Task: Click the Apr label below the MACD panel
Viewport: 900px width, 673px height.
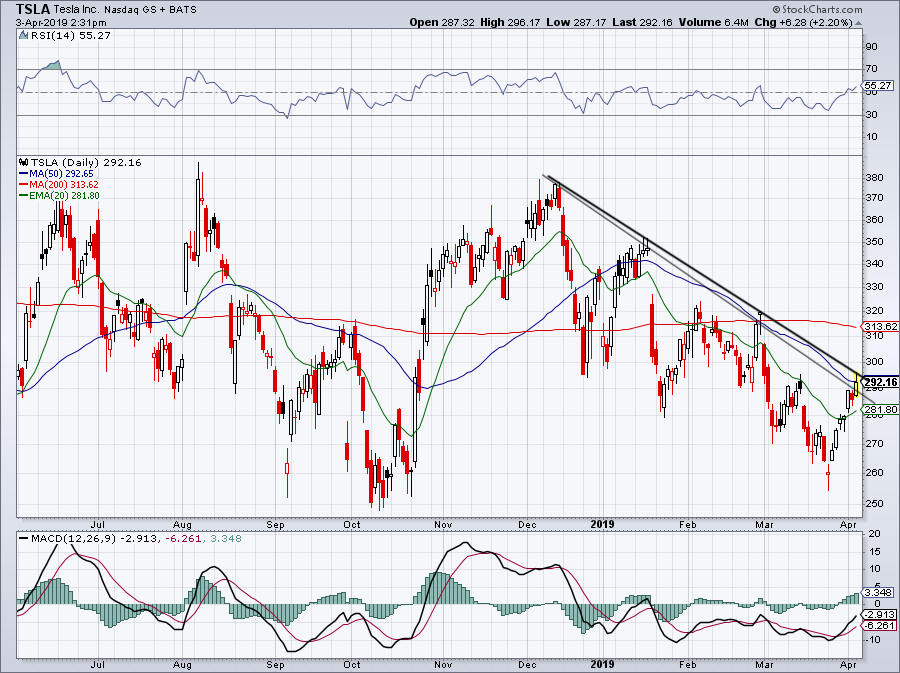Action: pos(848,665)
